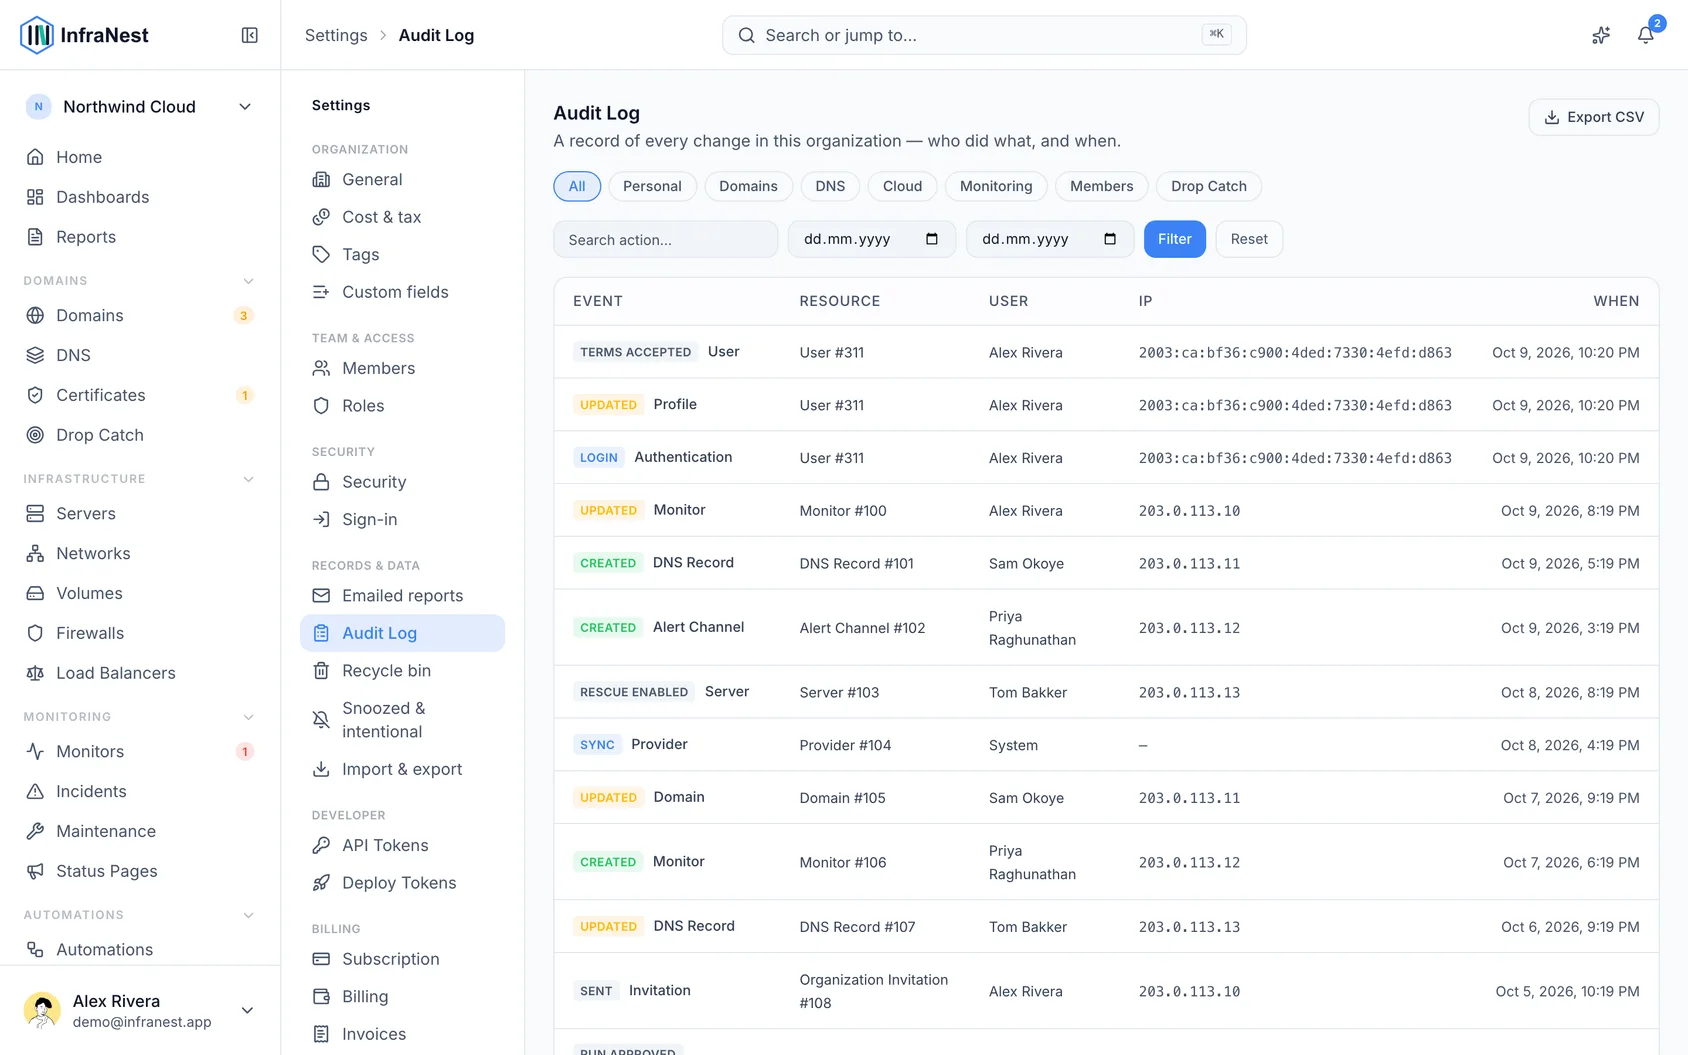Focus the Search action field
Image resolution: width=1688 pixels, height=1055 pixels.
666,239
